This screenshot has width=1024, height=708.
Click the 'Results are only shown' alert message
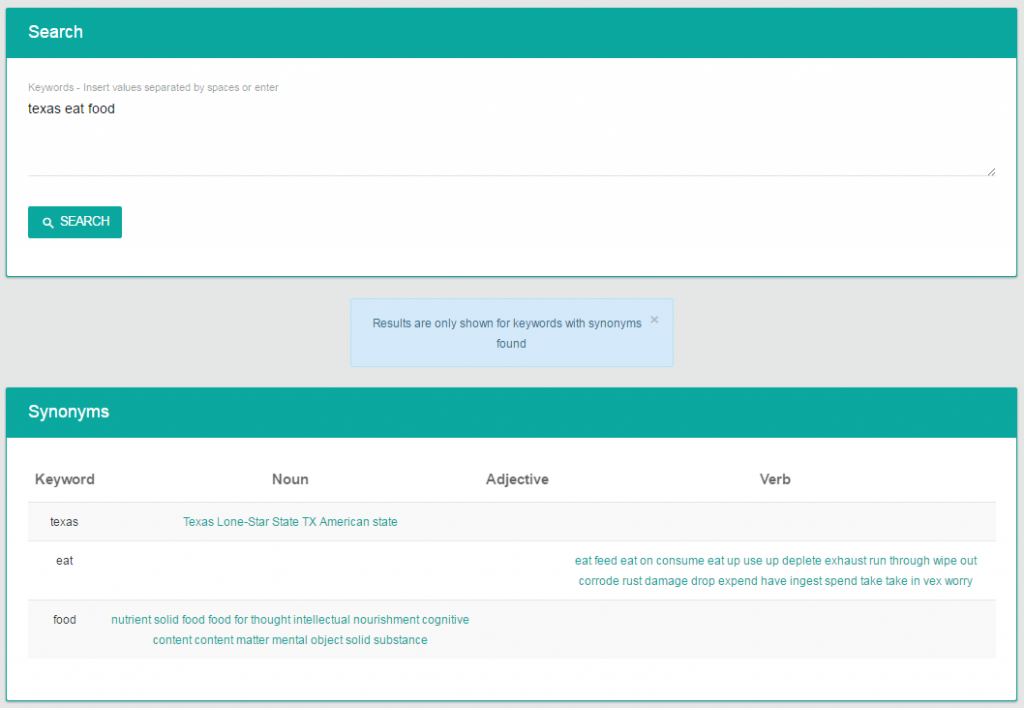pos(507,333)
